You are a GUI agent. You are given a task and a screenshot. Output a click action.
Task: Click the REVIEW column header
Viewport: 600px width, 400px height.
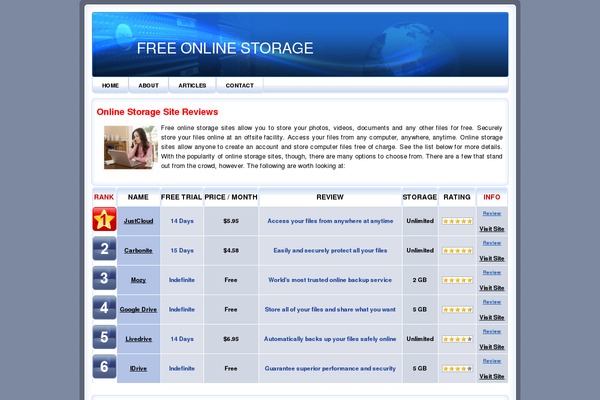pyautogui.click(x=330, y=197)
